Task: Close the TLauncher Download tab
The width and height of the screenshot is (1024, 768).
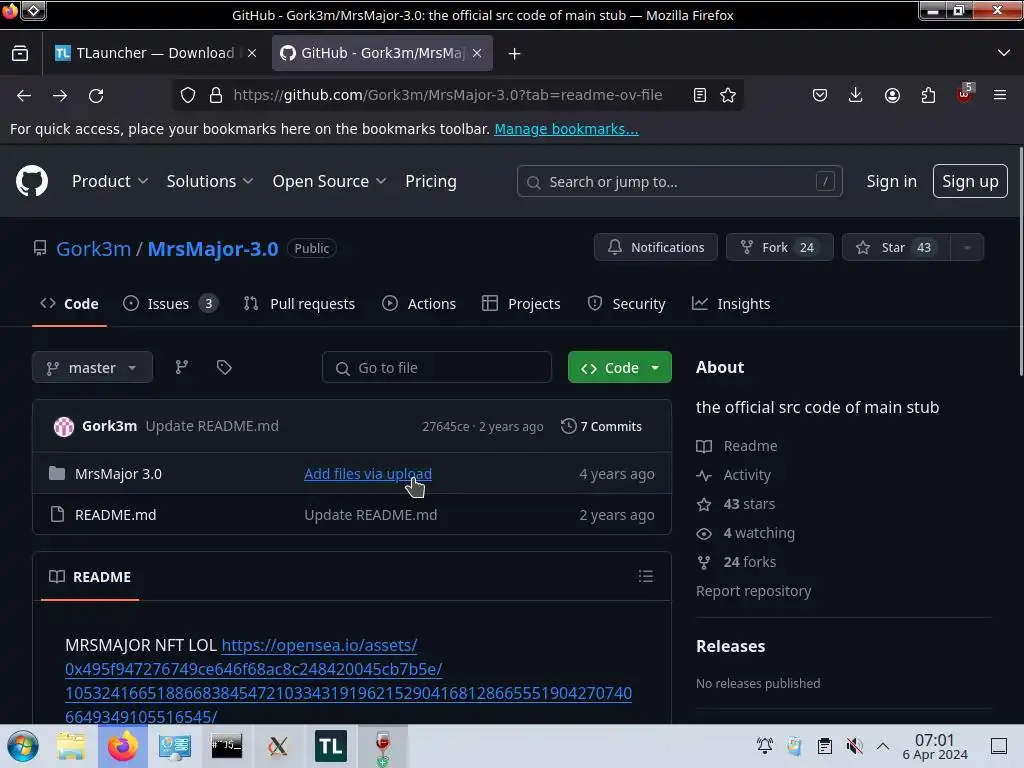Action: click(x=252, y=53)
